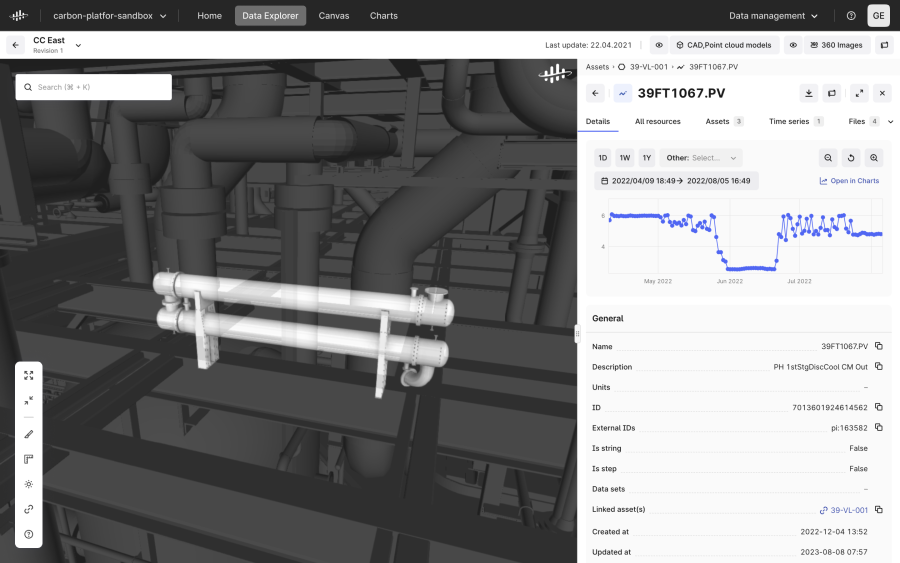
Task: Click the download icon for 39FT1067.PV
Action: pyautogui.click(x=808, y=93)
